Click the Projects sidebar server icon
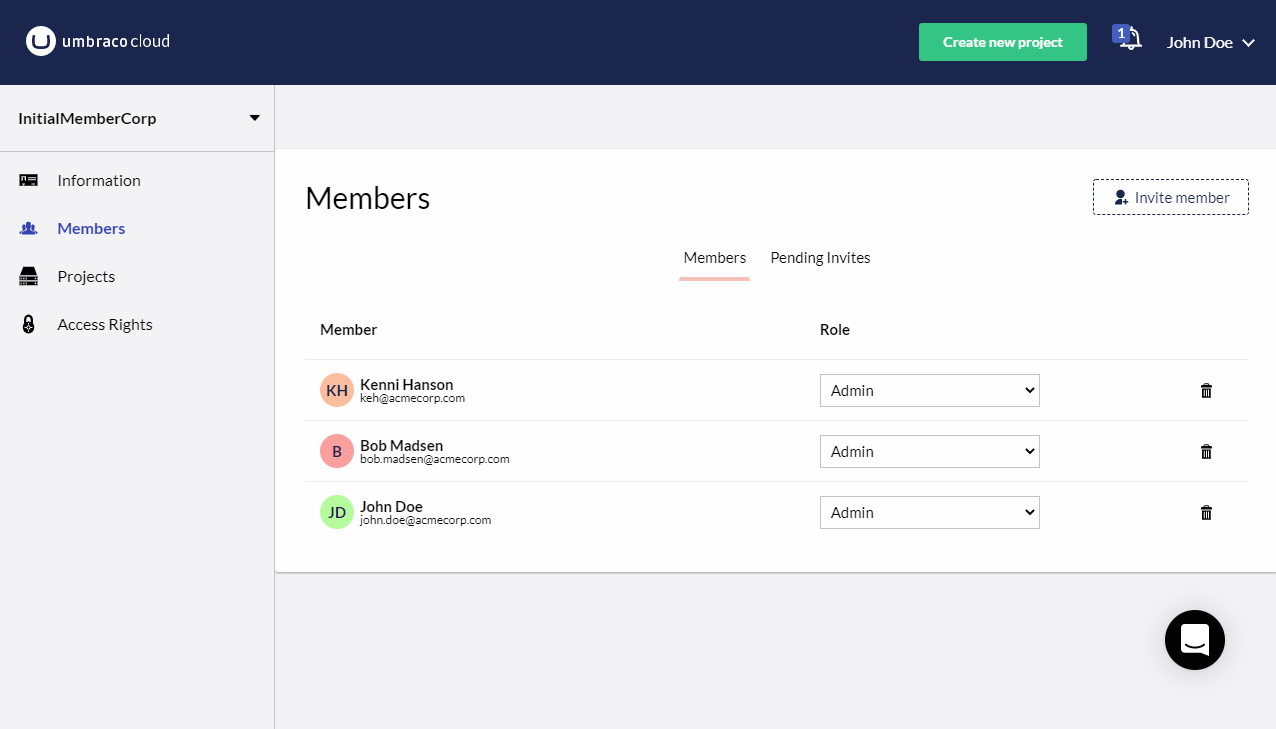Image resolution: width=1276 pixels, height=729 pixels. point(29,276)
